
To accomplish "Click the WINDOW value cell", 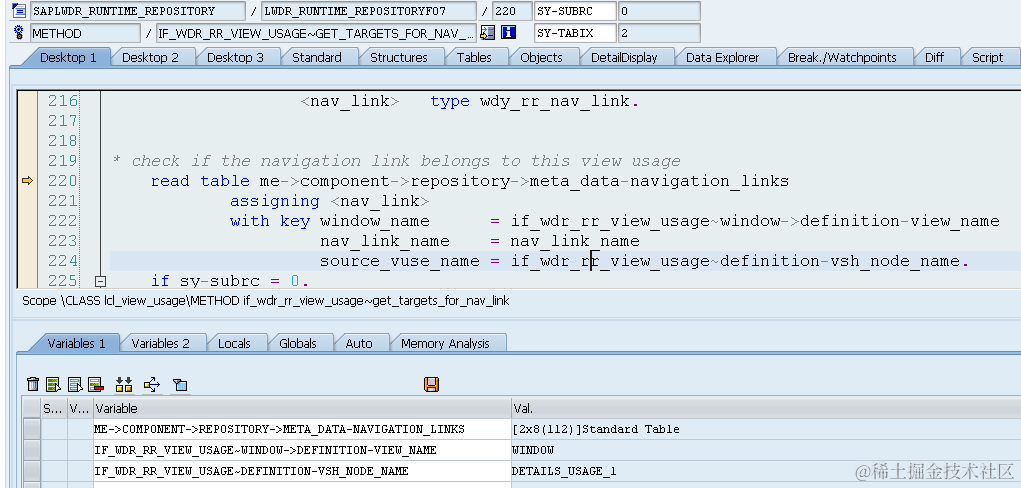I will coord(766,450).
